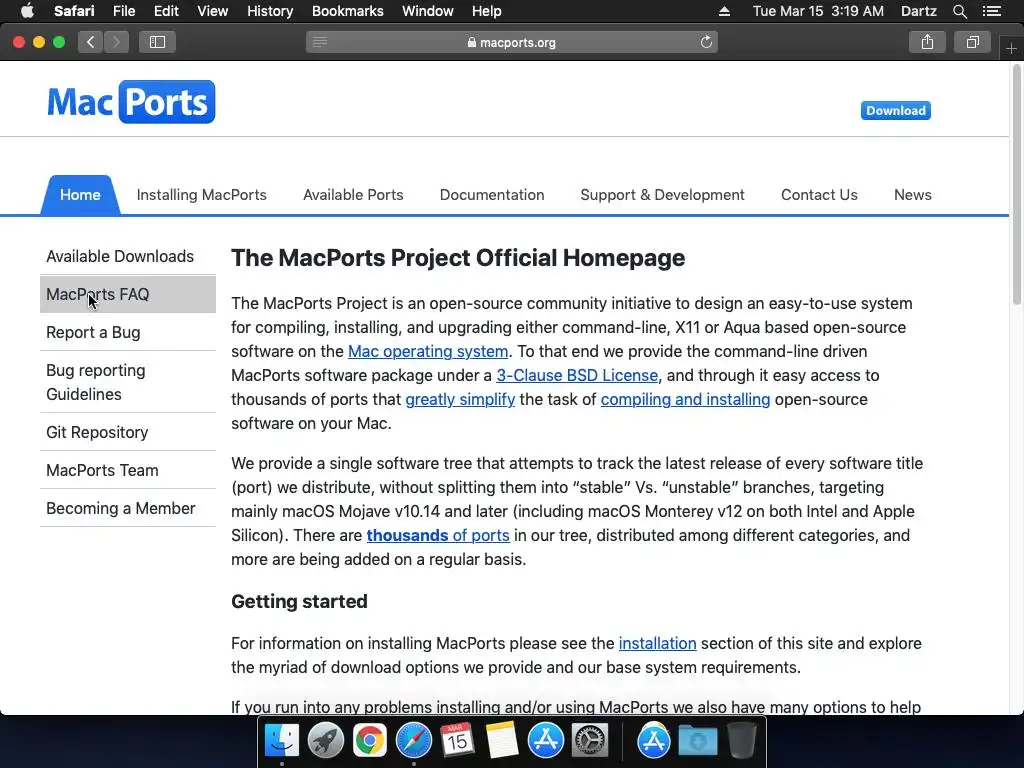
Task: Open the Help menu
Action: click(x=487, y=11)
